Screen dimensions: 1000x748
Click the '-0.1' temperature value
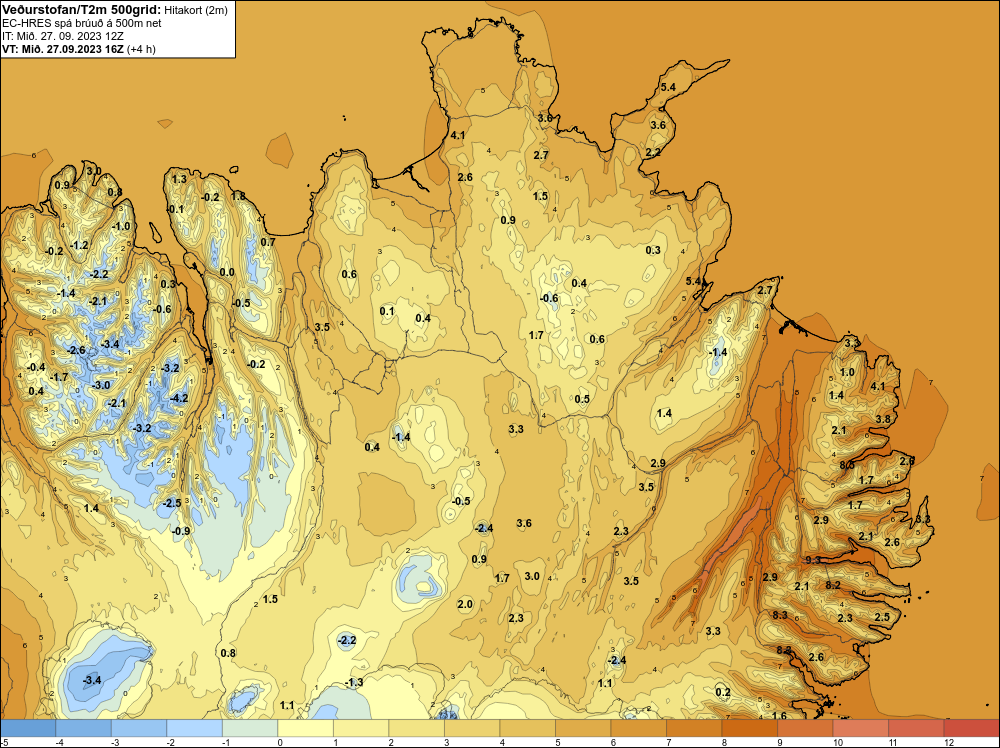tap(175, 210)
